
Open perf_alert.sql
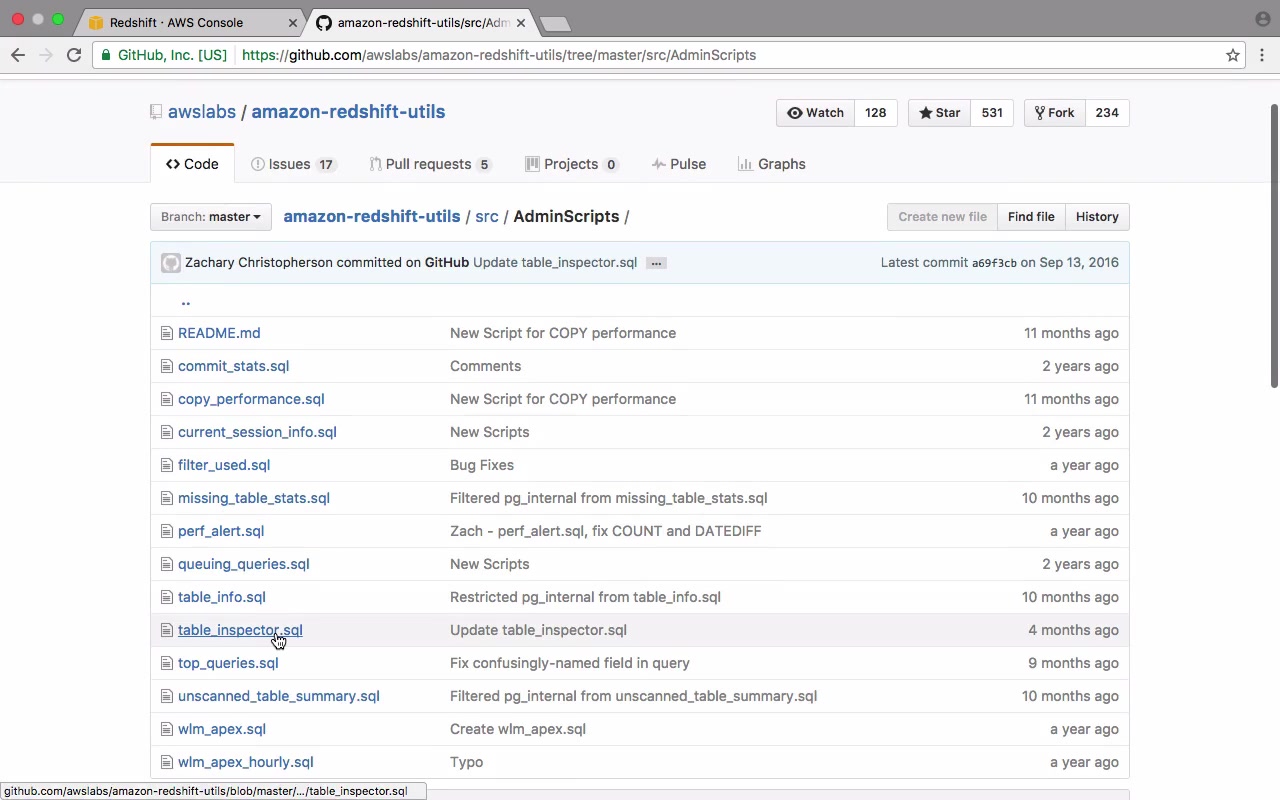tap(221, 531)
